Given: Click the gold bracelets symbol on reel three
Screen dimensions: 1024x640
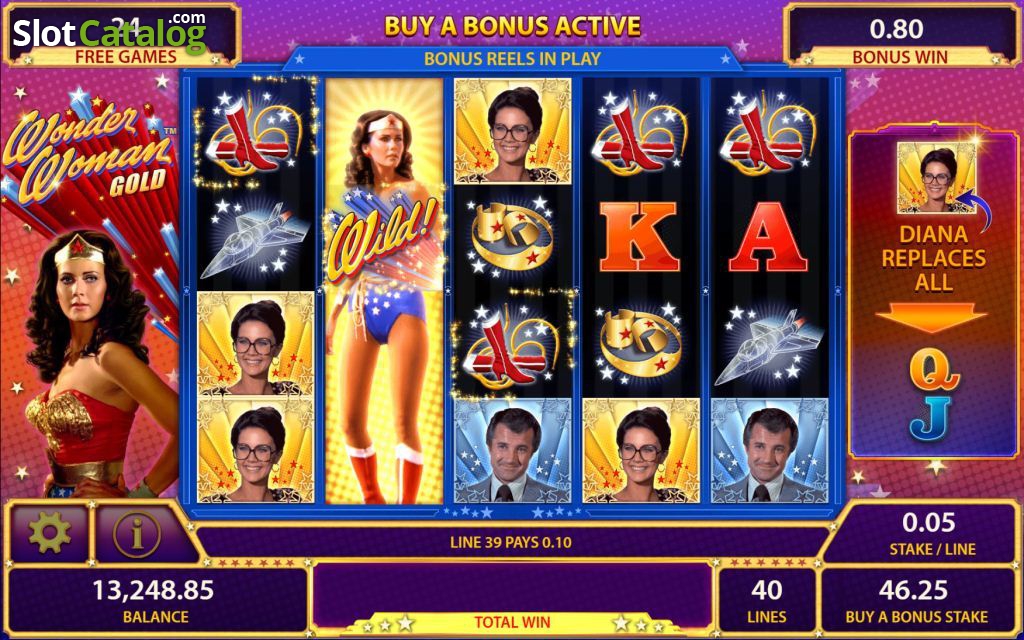Looking at the screenshot, I should (x=512, y=236).
